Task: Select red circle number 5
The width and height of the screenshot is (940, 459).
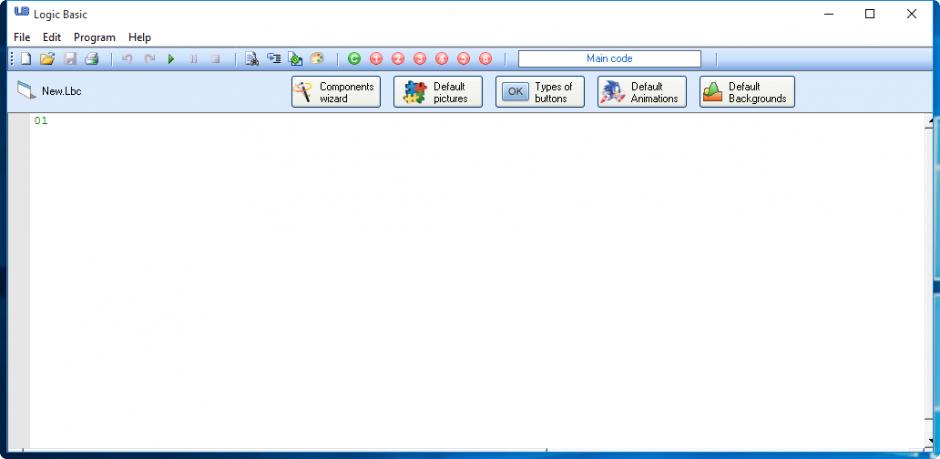Action: [463, 59]
